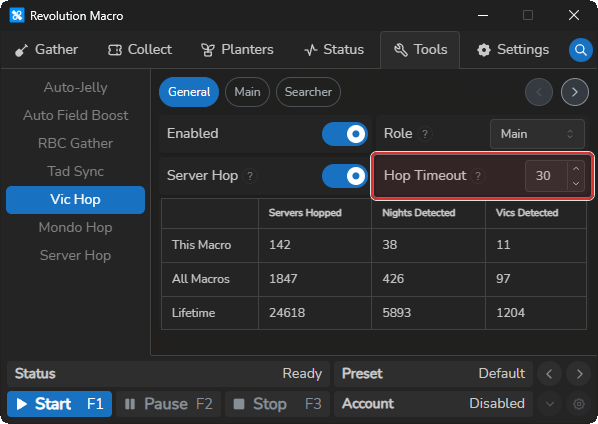Open the Planters tab
The height and width of the screenshot is (424, 598).
[x=237, y=50]
